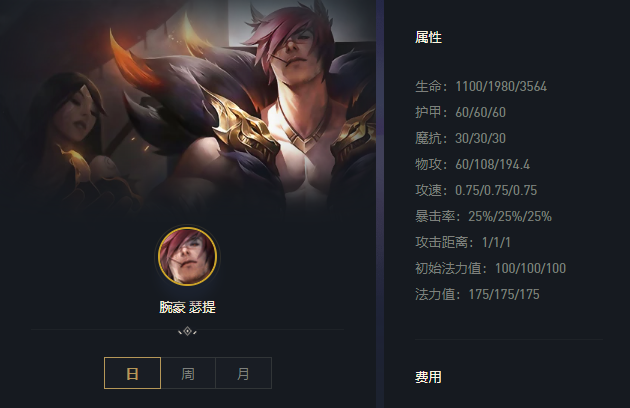Click the 属性 section heading

[x=428, y=37]
